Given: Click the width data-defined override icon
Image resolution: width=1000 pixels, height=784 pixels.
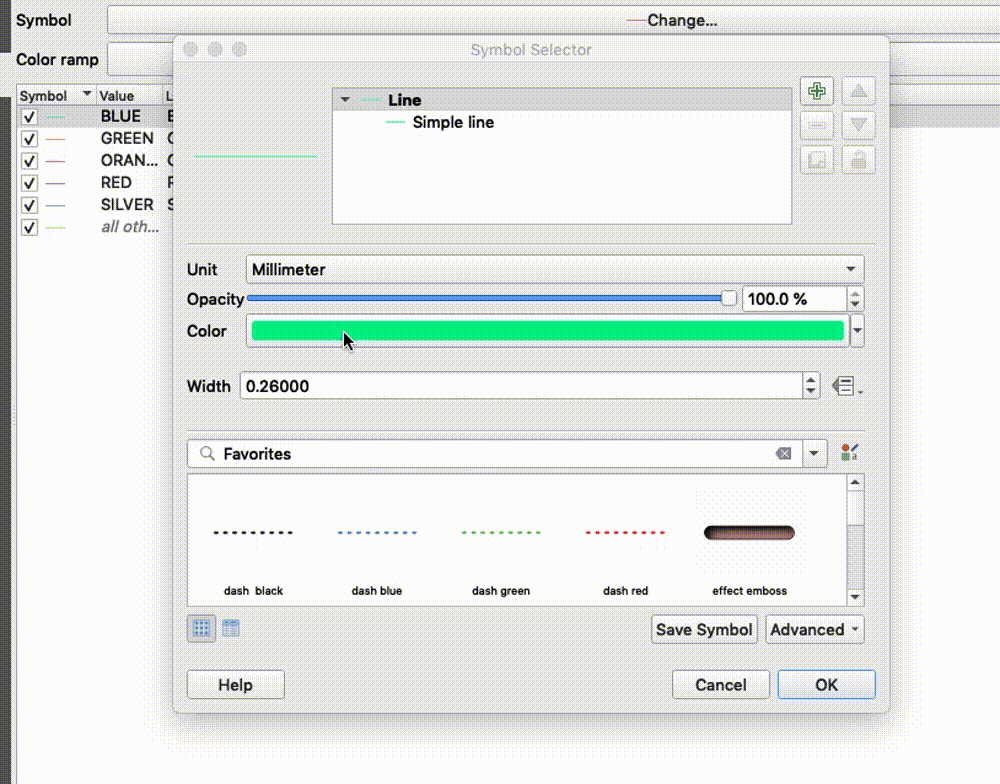Looking at the screenshot, I should click(846, 386).
